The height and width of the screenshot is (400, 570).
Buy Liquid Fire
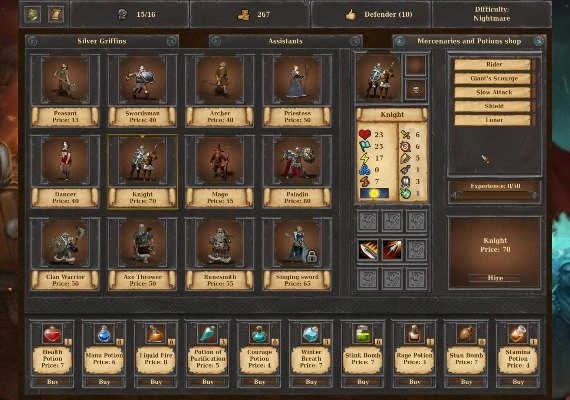pos(156,382)
